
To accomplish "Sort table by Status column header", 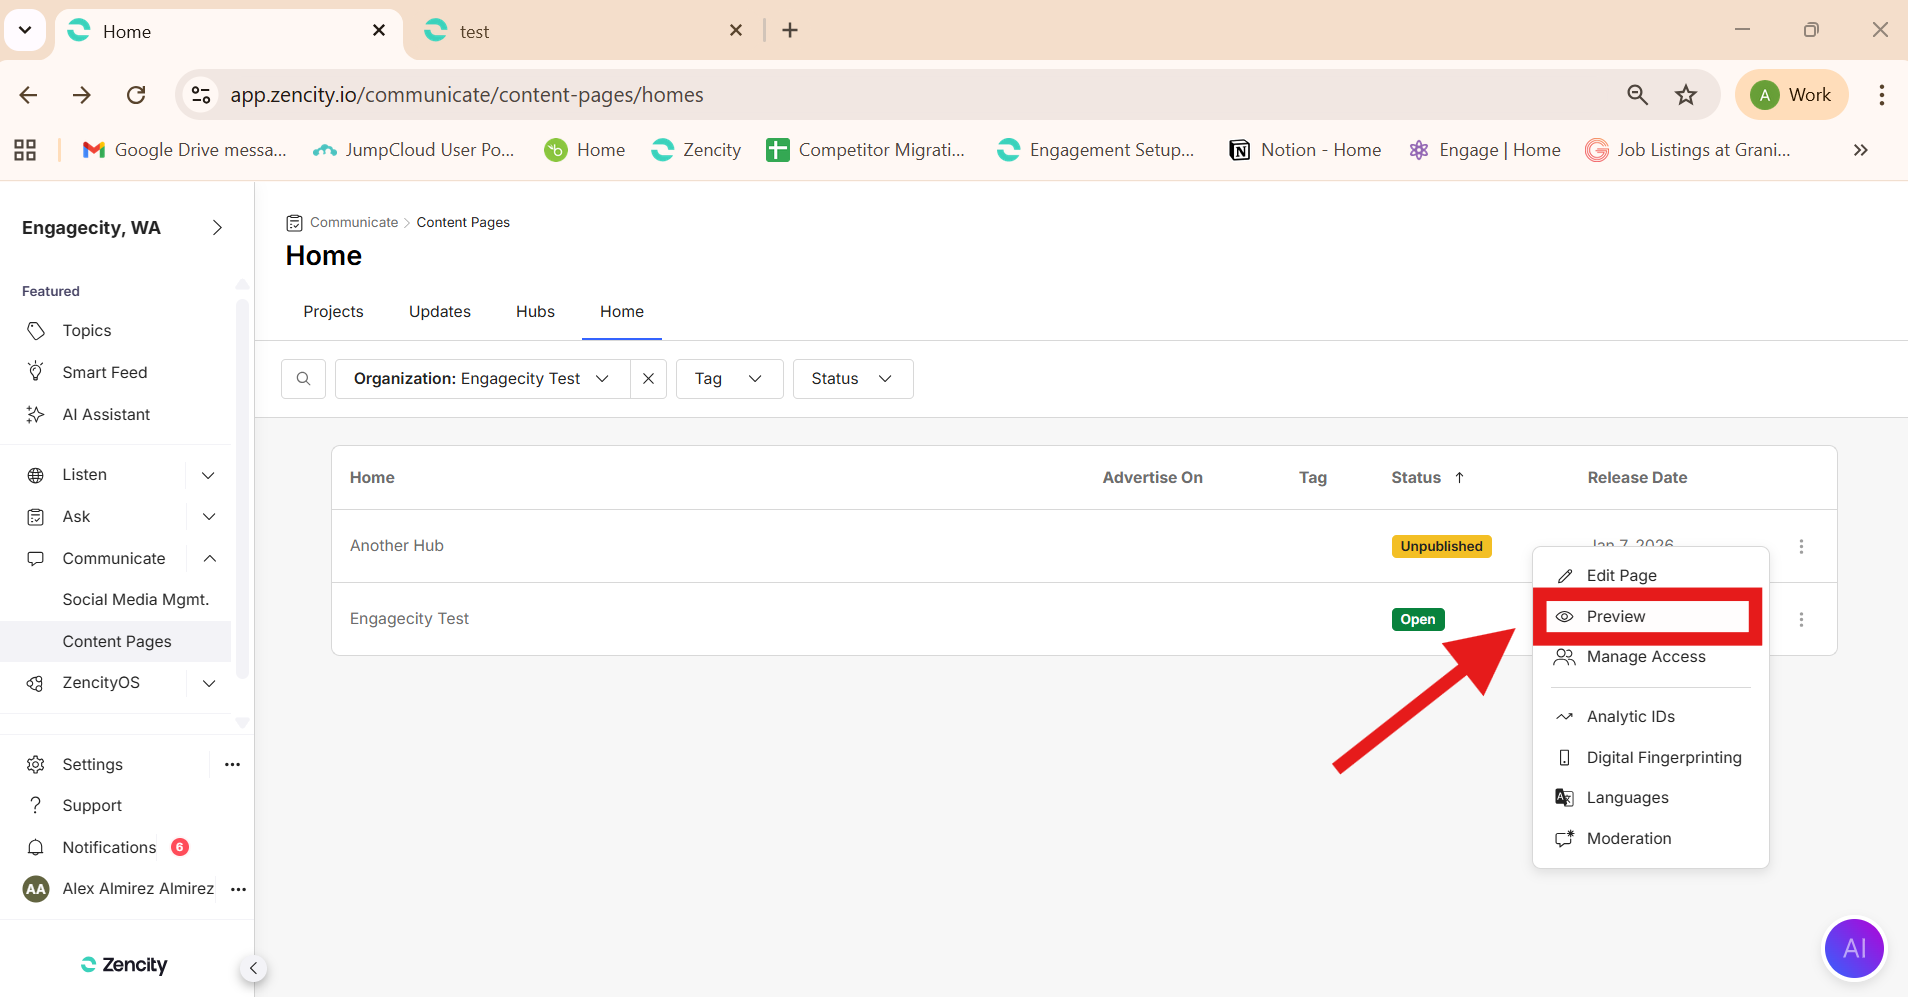I will (x=1416, y=478).
